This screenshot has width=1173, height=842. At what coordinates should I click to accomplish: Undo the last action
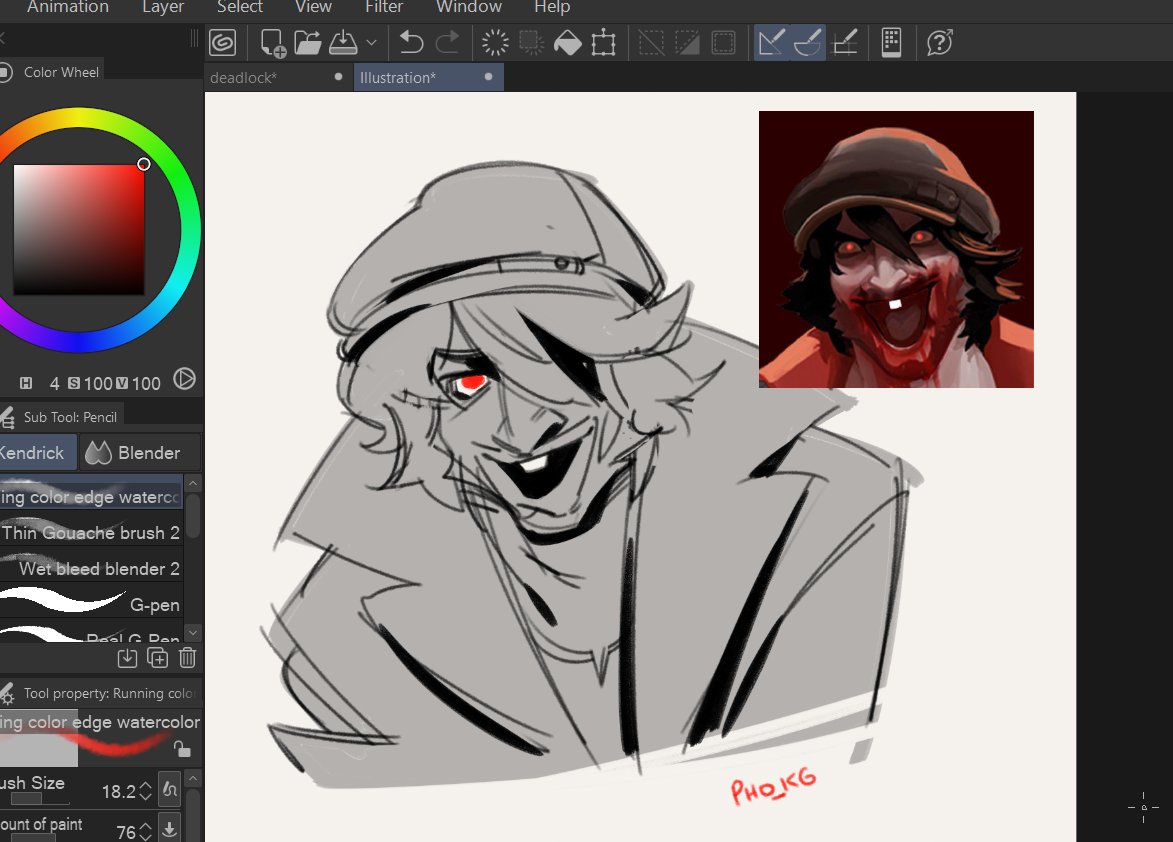pos(411,43)
